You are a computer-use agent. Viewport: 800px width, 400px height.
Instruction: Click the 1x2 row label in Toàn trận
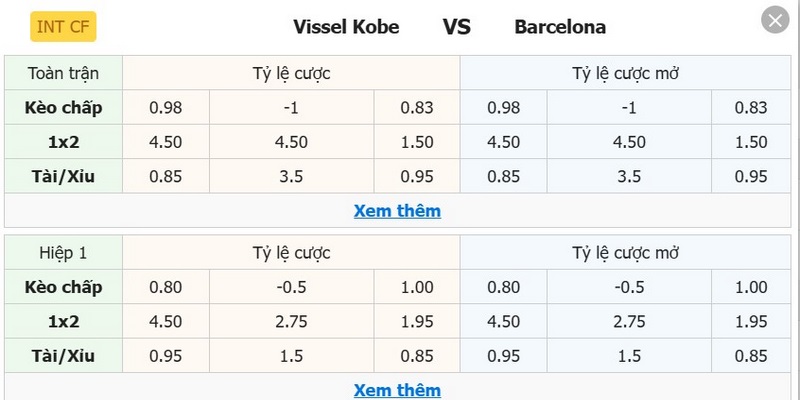coord(64,142)
